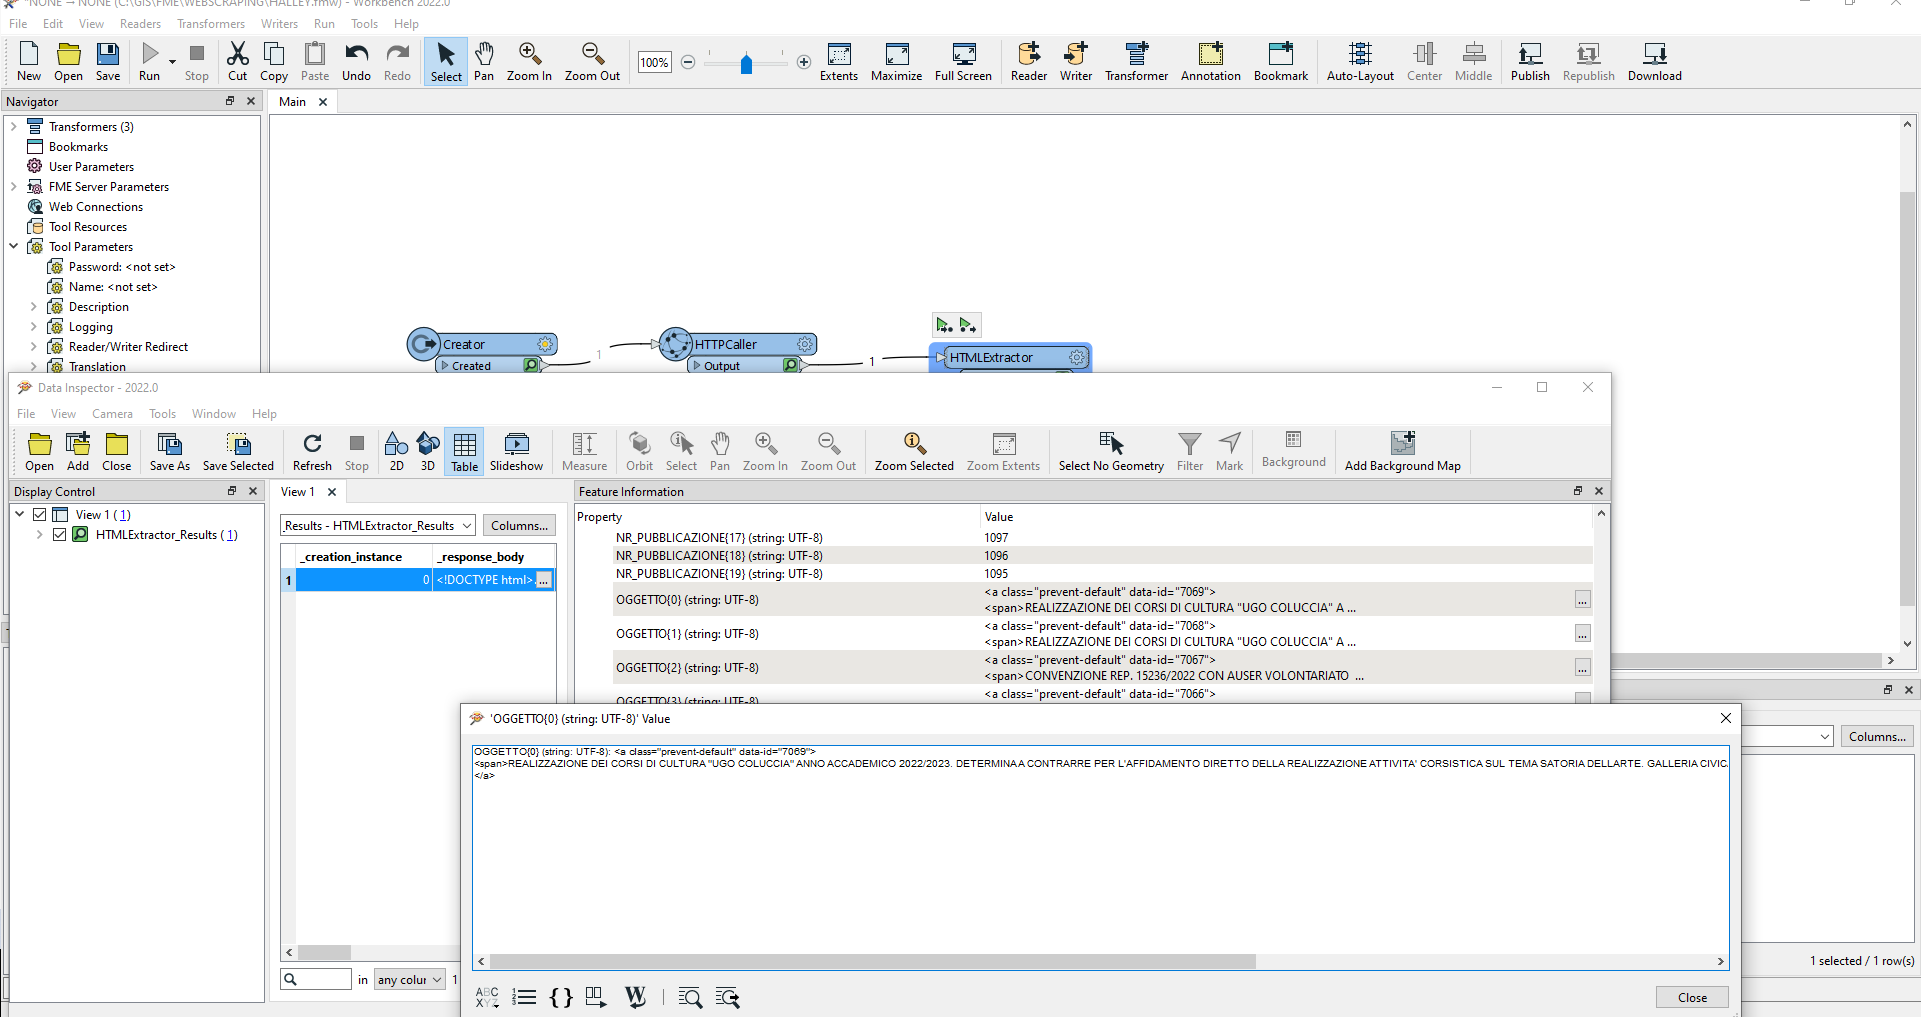1921x1017 pixels.
Task: Open HTMLExtractor parameters gear icon
Action: pos(1077,357)
